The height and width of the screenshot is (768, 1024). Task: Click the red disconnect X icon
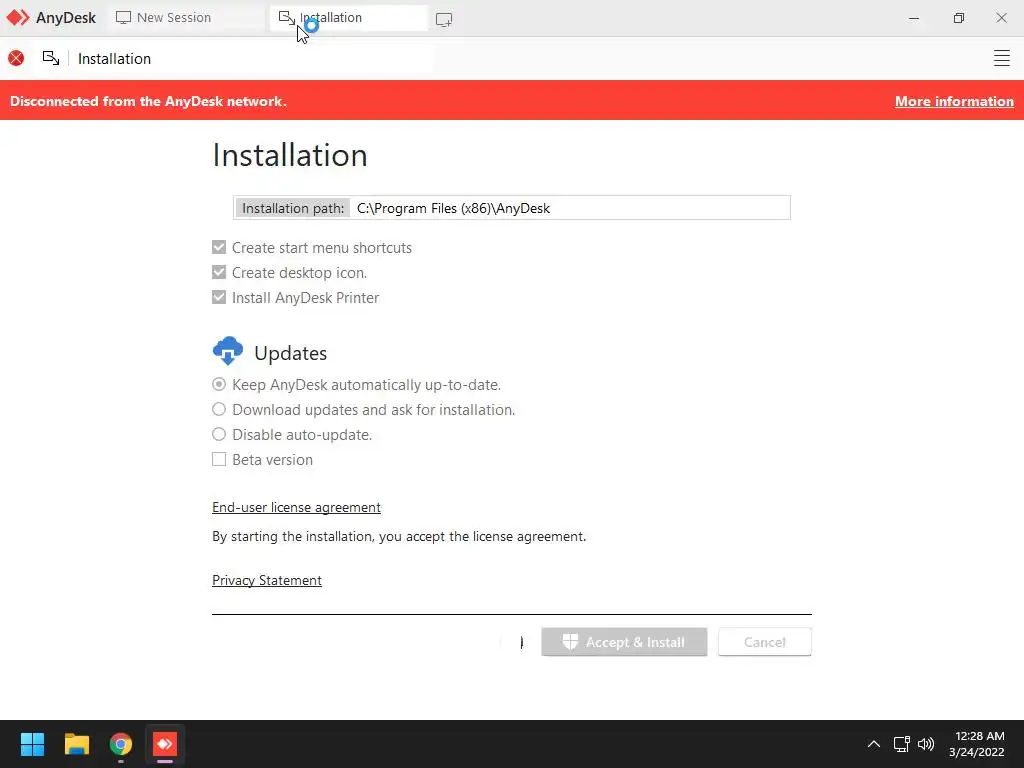click(x=16, y=59)
